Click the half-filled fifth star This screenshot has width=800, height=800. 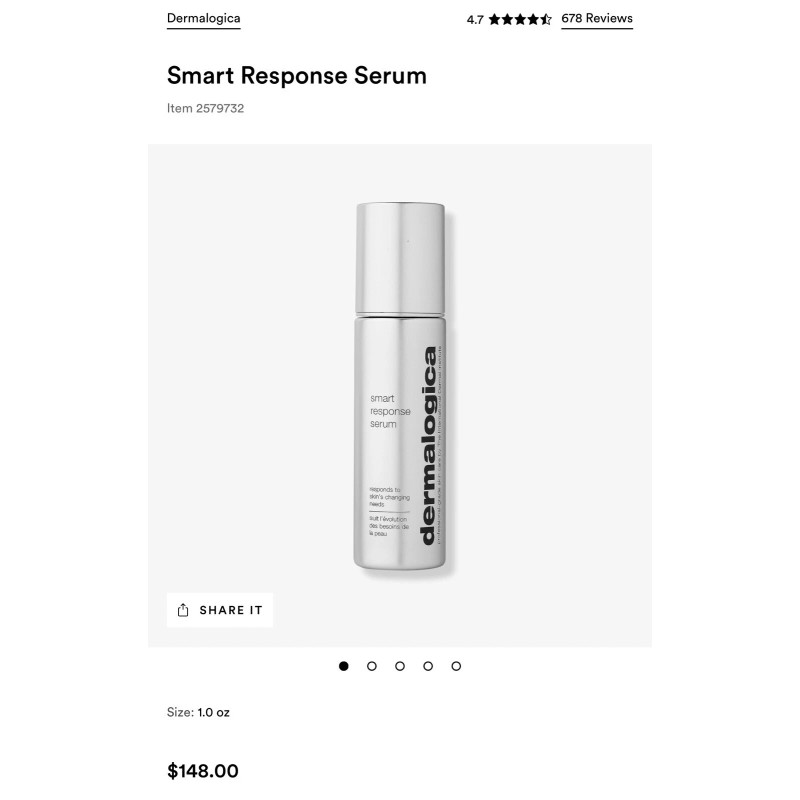point(546,19)
